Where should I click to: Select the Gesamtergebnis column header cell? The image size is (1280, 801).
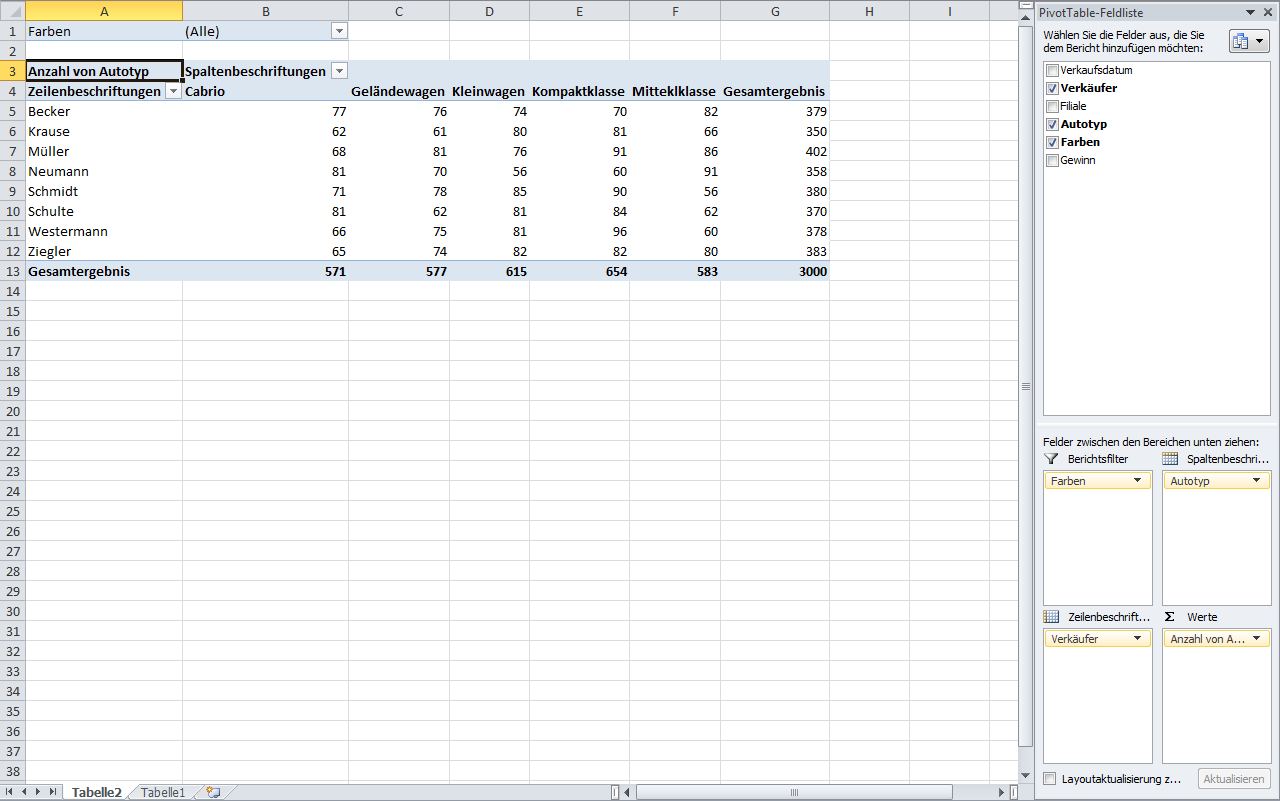[x=775, y=91]
